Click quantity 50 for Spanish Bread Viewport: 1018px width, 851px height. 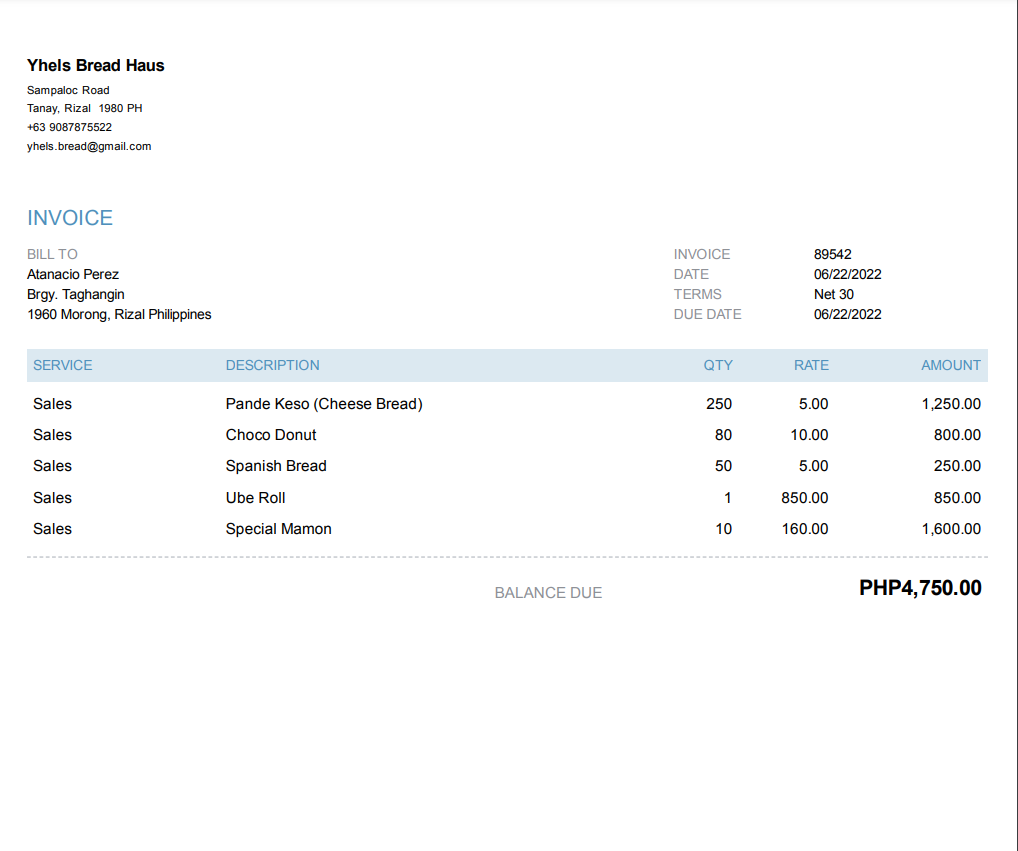coord(723,467)
